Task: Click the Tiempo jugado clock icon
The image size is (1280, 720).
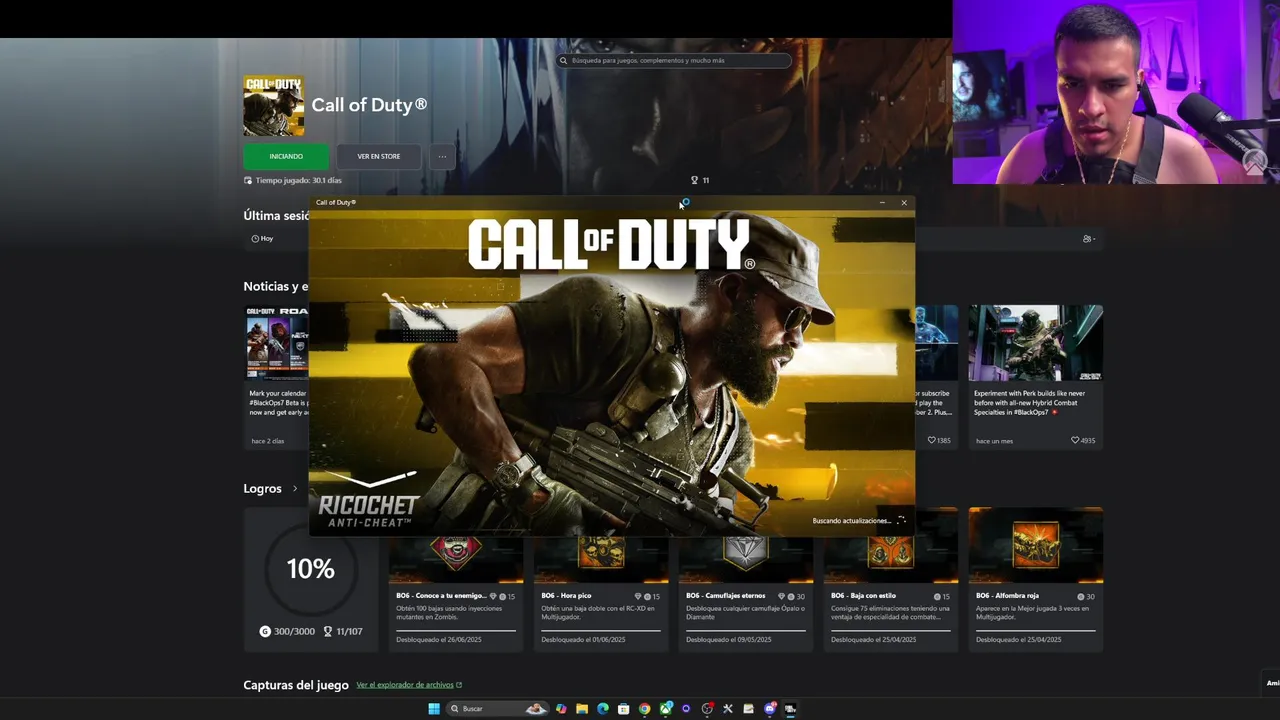Action: (x=248, y=181)
